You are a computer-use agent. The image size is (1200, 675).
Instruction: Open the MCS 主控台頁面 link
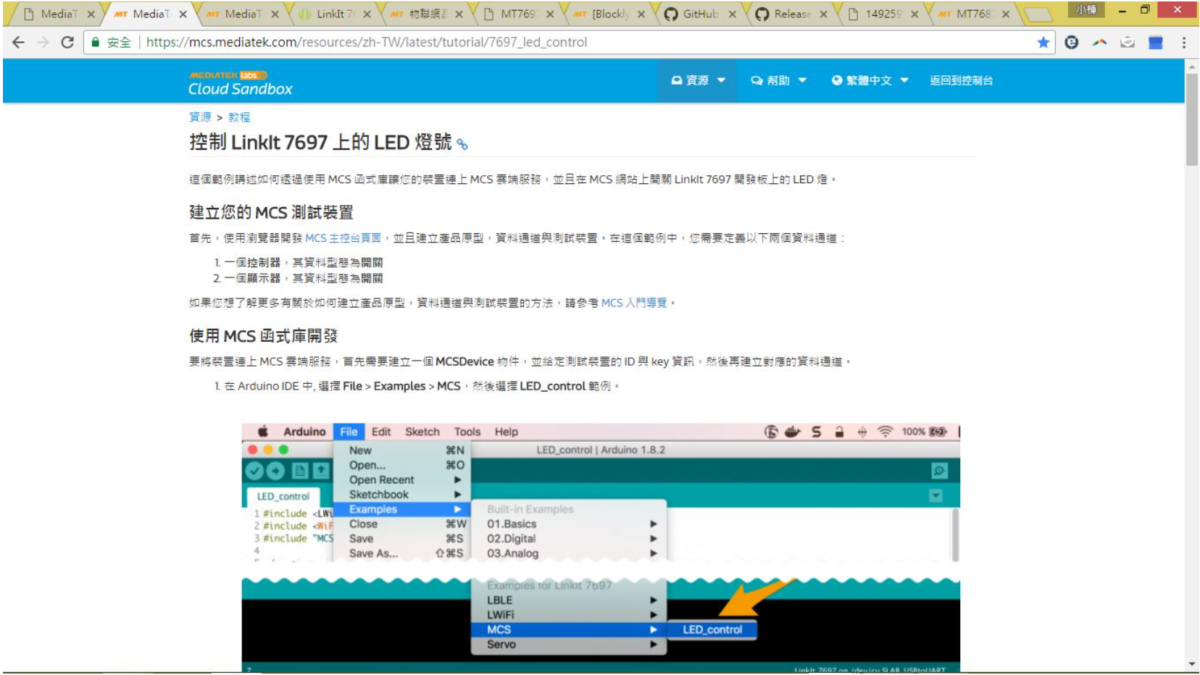343,239
